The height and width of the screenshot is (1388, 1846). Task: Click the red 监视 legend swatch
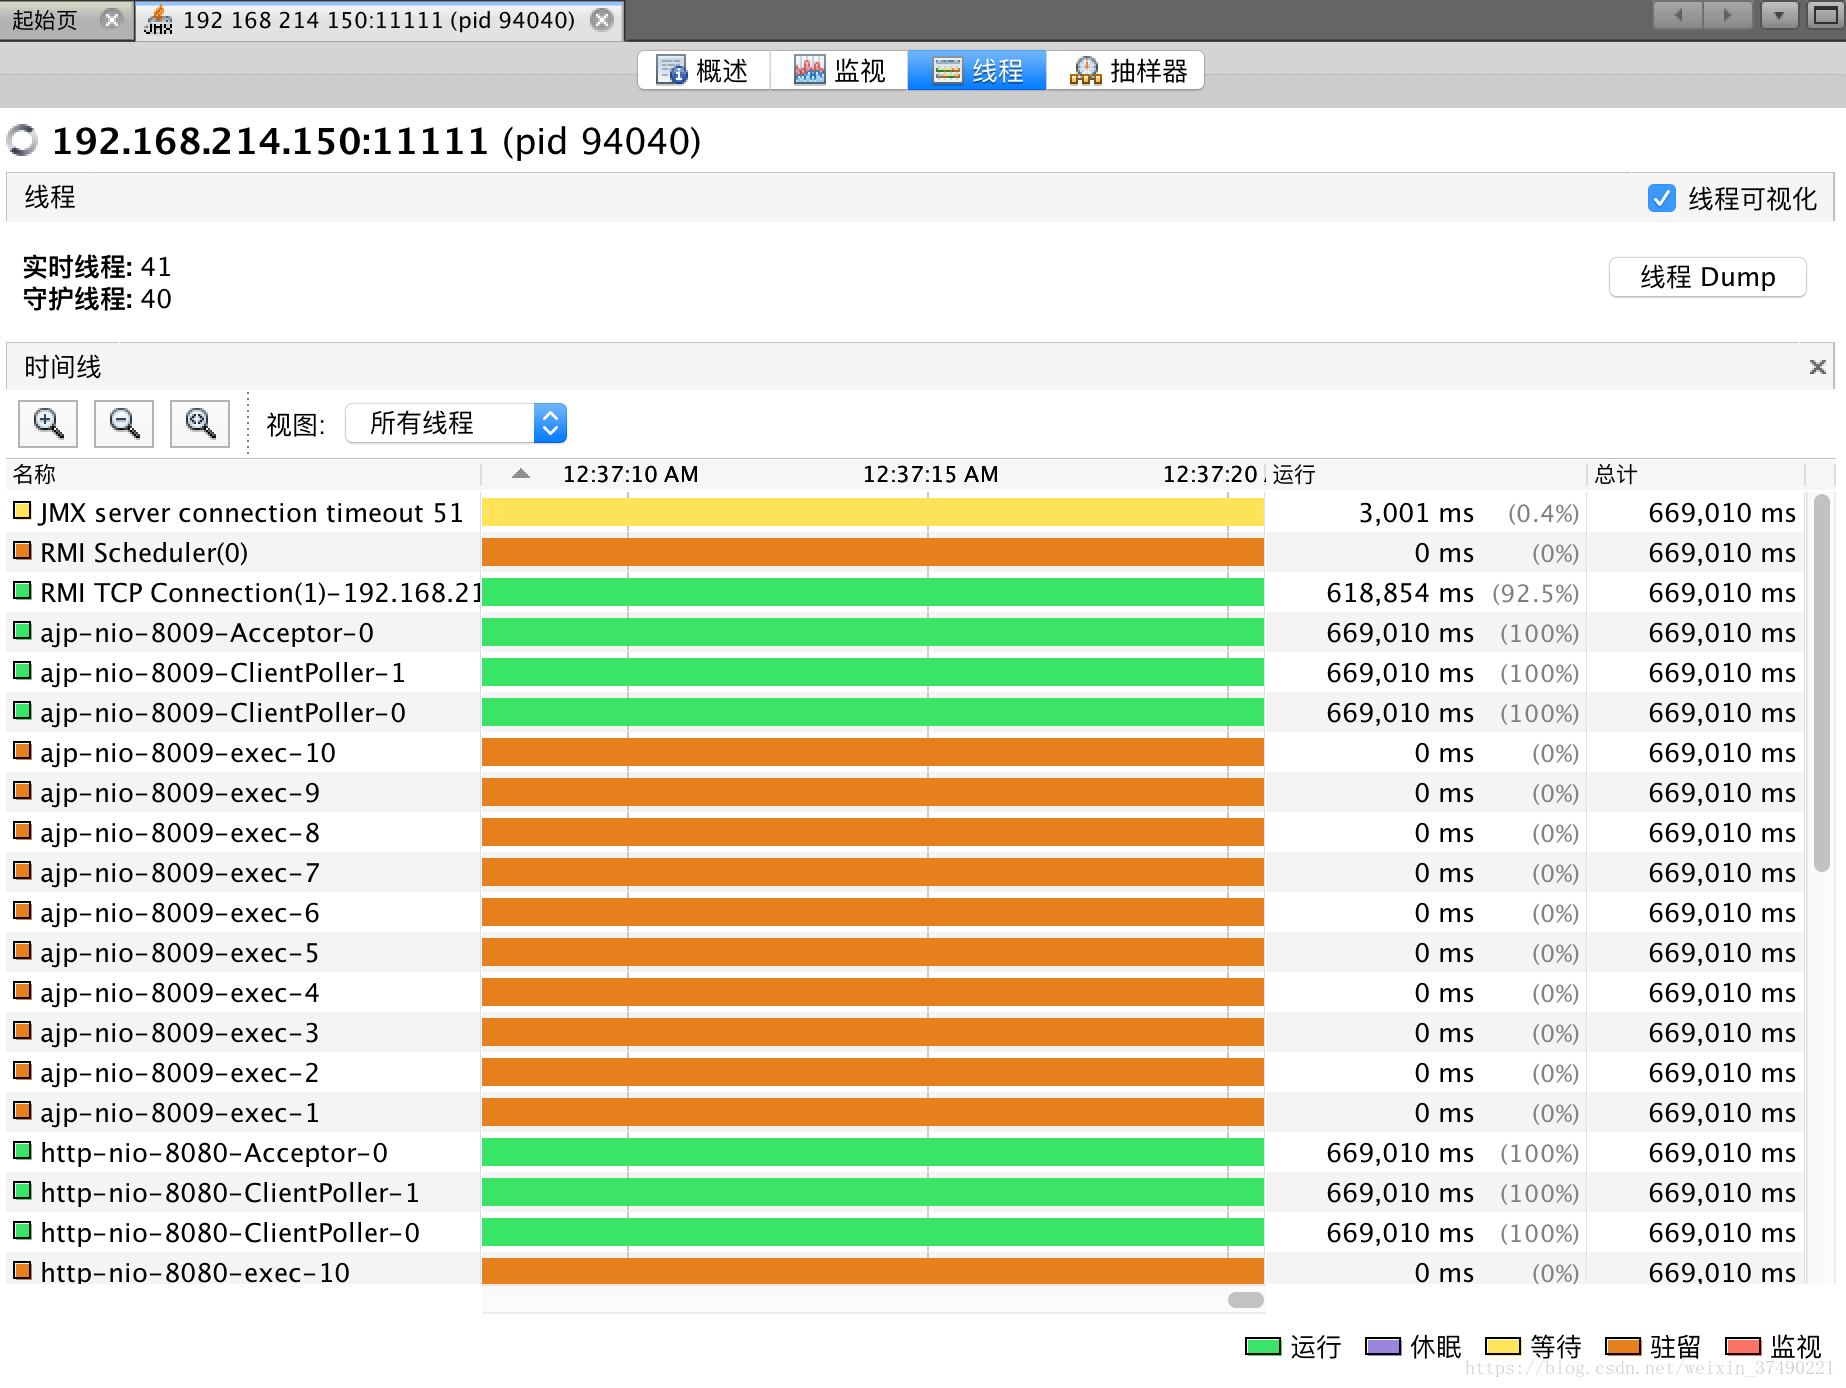[x=1742, y=1346]
